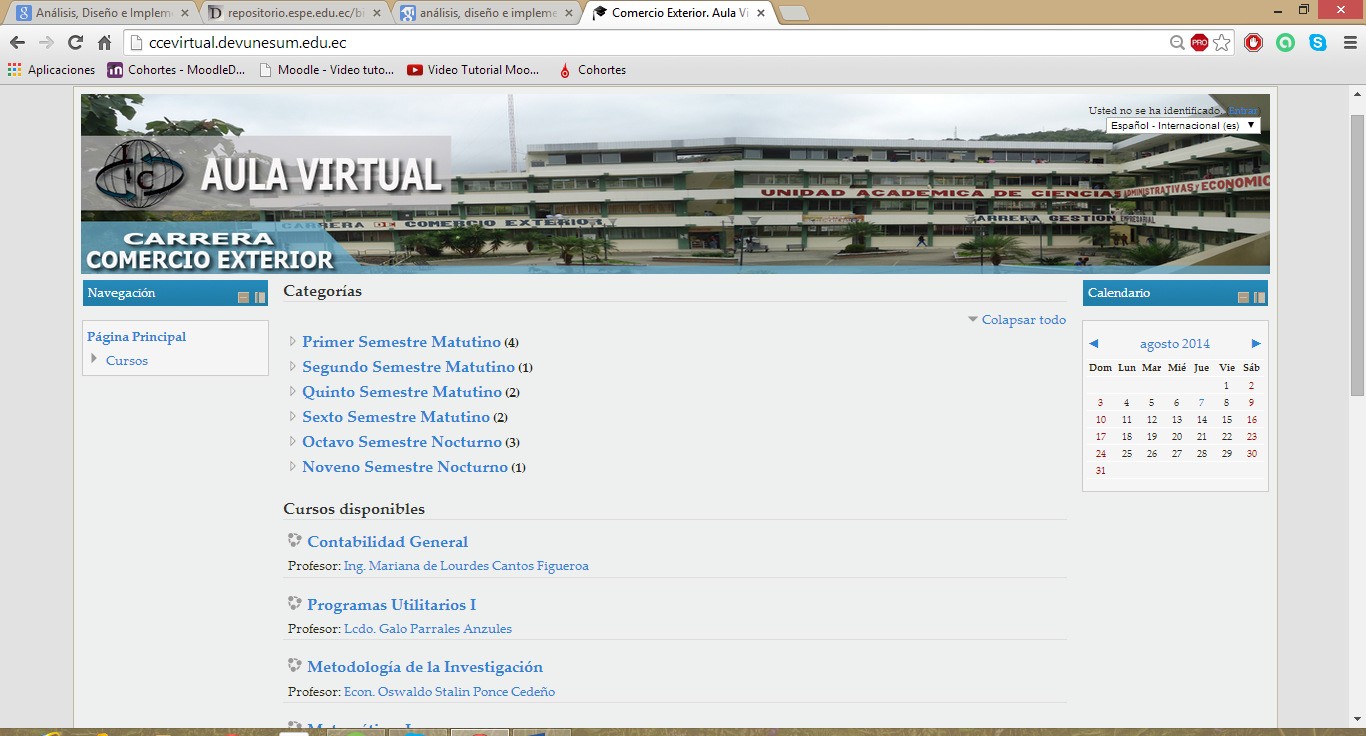Viewport: 1366px width, 736px height.
Task: Hide the Navegación block with its minus icon
Action: [x=243, y=297]
